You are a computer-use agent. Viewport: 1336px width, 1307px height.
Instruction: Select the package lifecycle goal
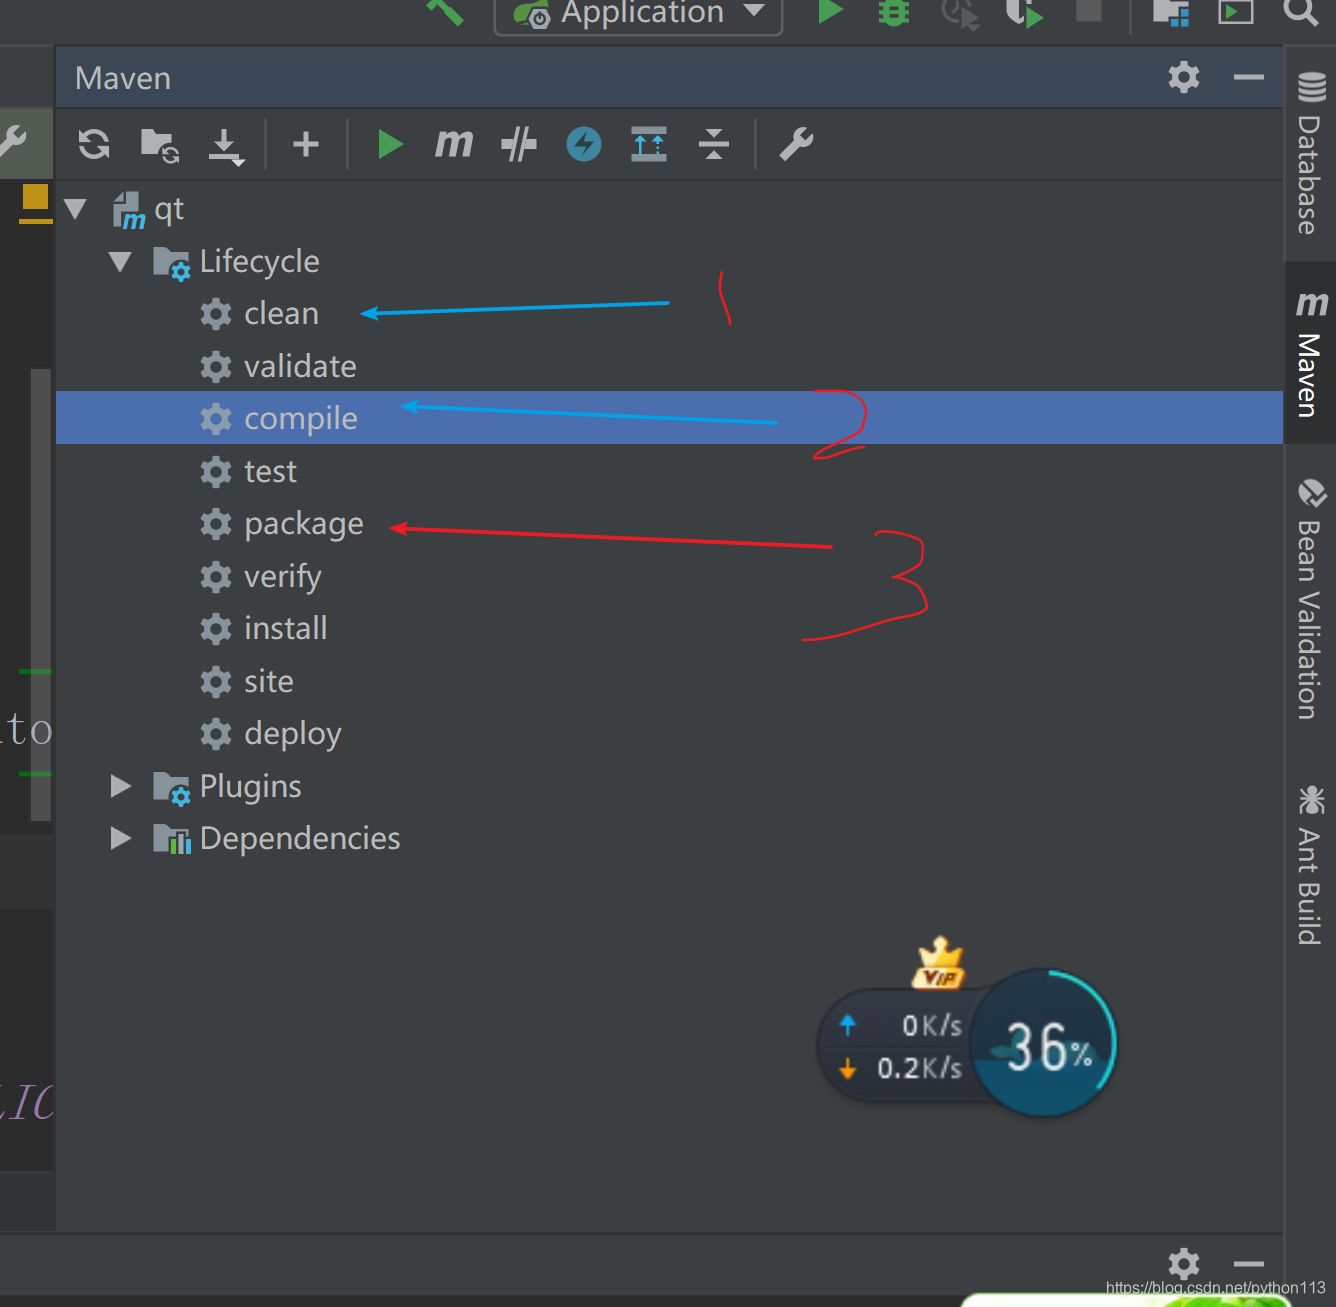281,524
